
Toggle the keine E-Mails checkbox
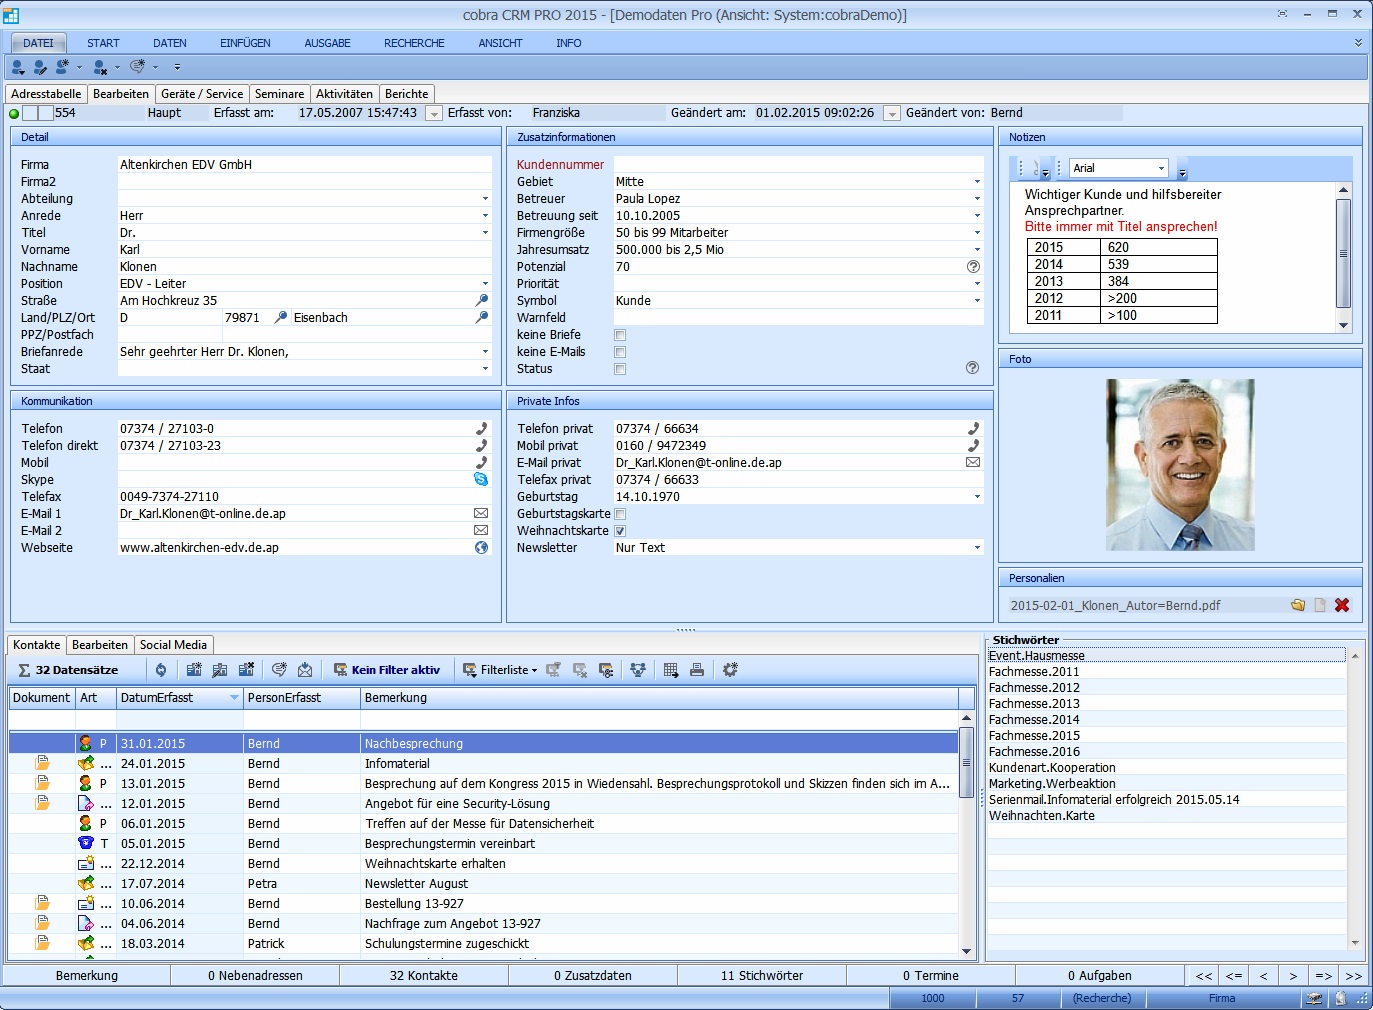pyautogui.click(x=620, y=352)
